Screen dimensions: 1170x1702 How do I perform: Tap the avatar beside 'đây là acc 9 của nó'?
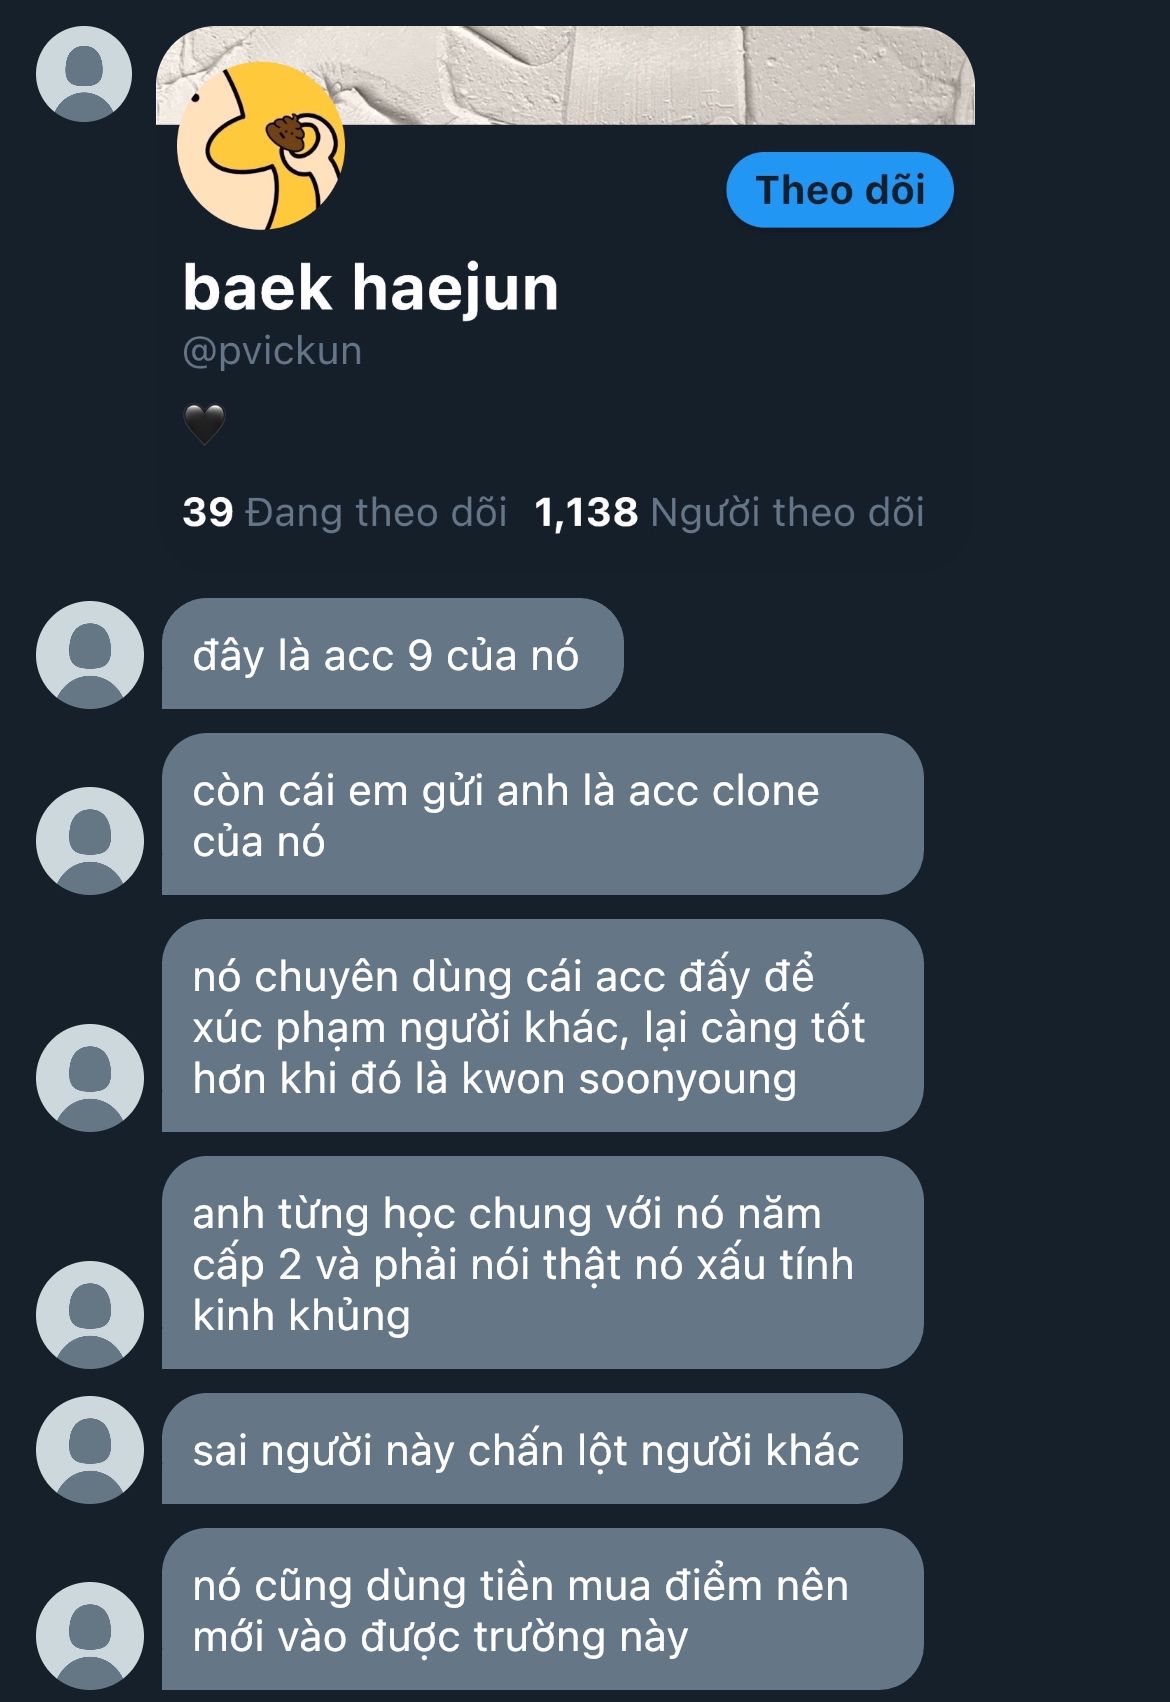coord(90,655)
